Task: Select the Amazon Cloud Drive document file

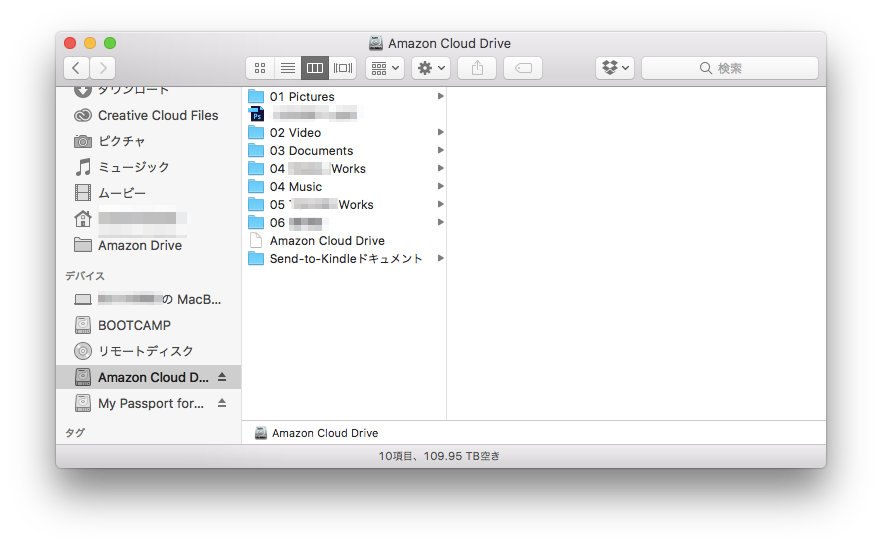Action: 344,241
